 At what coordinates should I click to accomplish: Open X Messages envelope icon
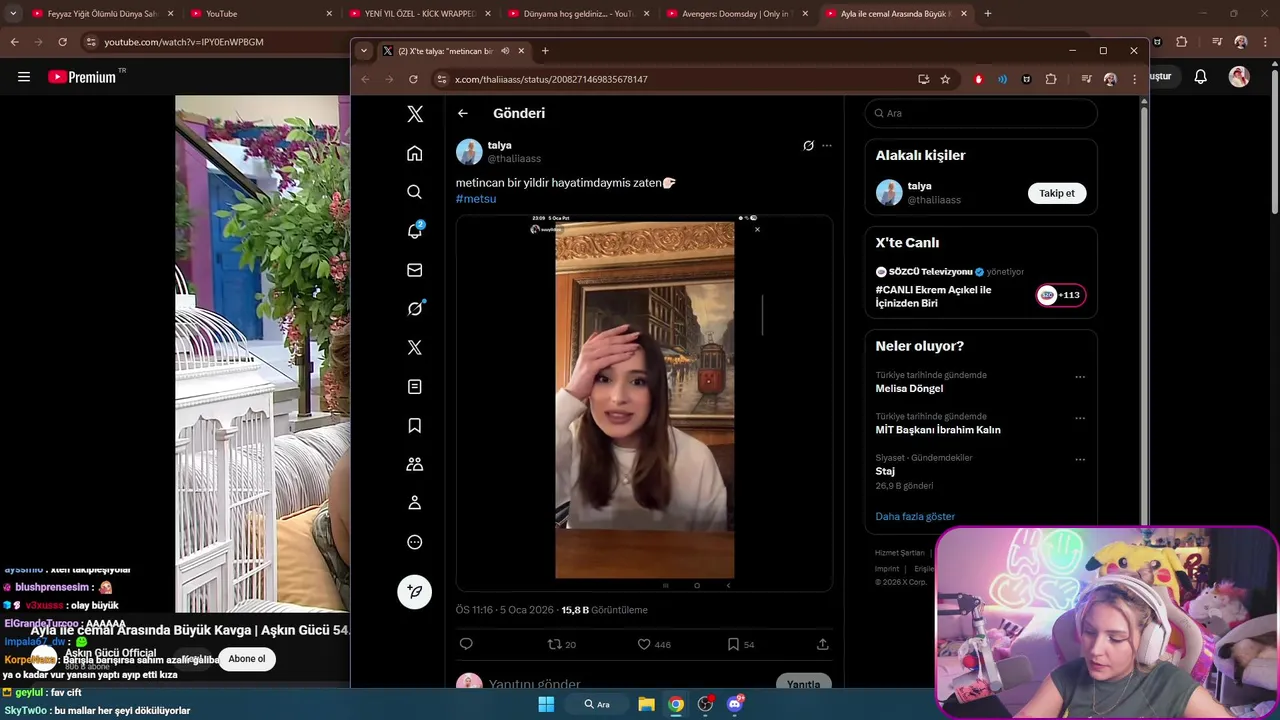[x=415, y=270]
